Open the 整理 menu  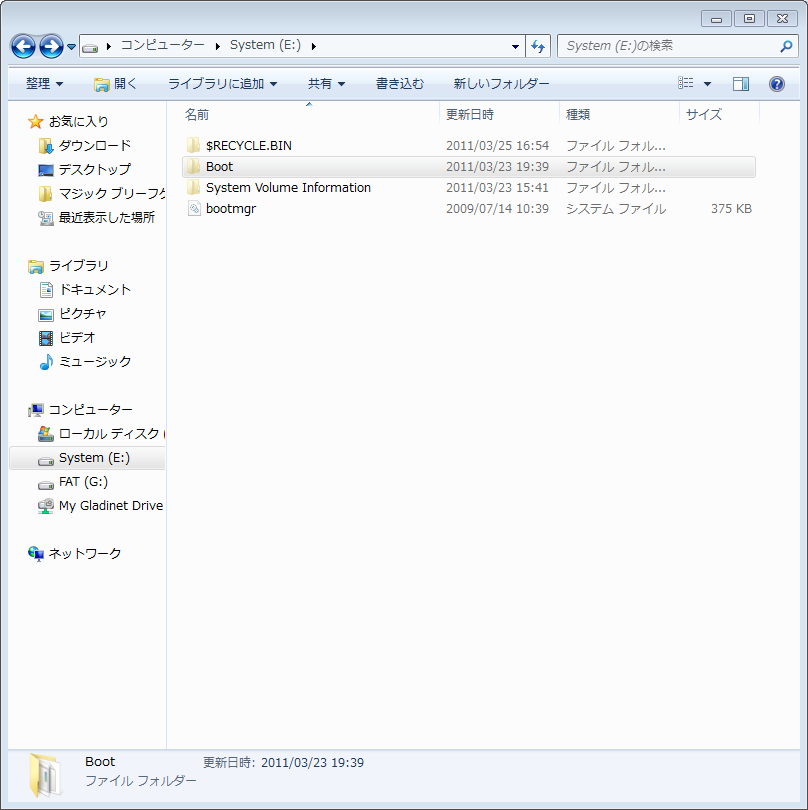(44, 84)
